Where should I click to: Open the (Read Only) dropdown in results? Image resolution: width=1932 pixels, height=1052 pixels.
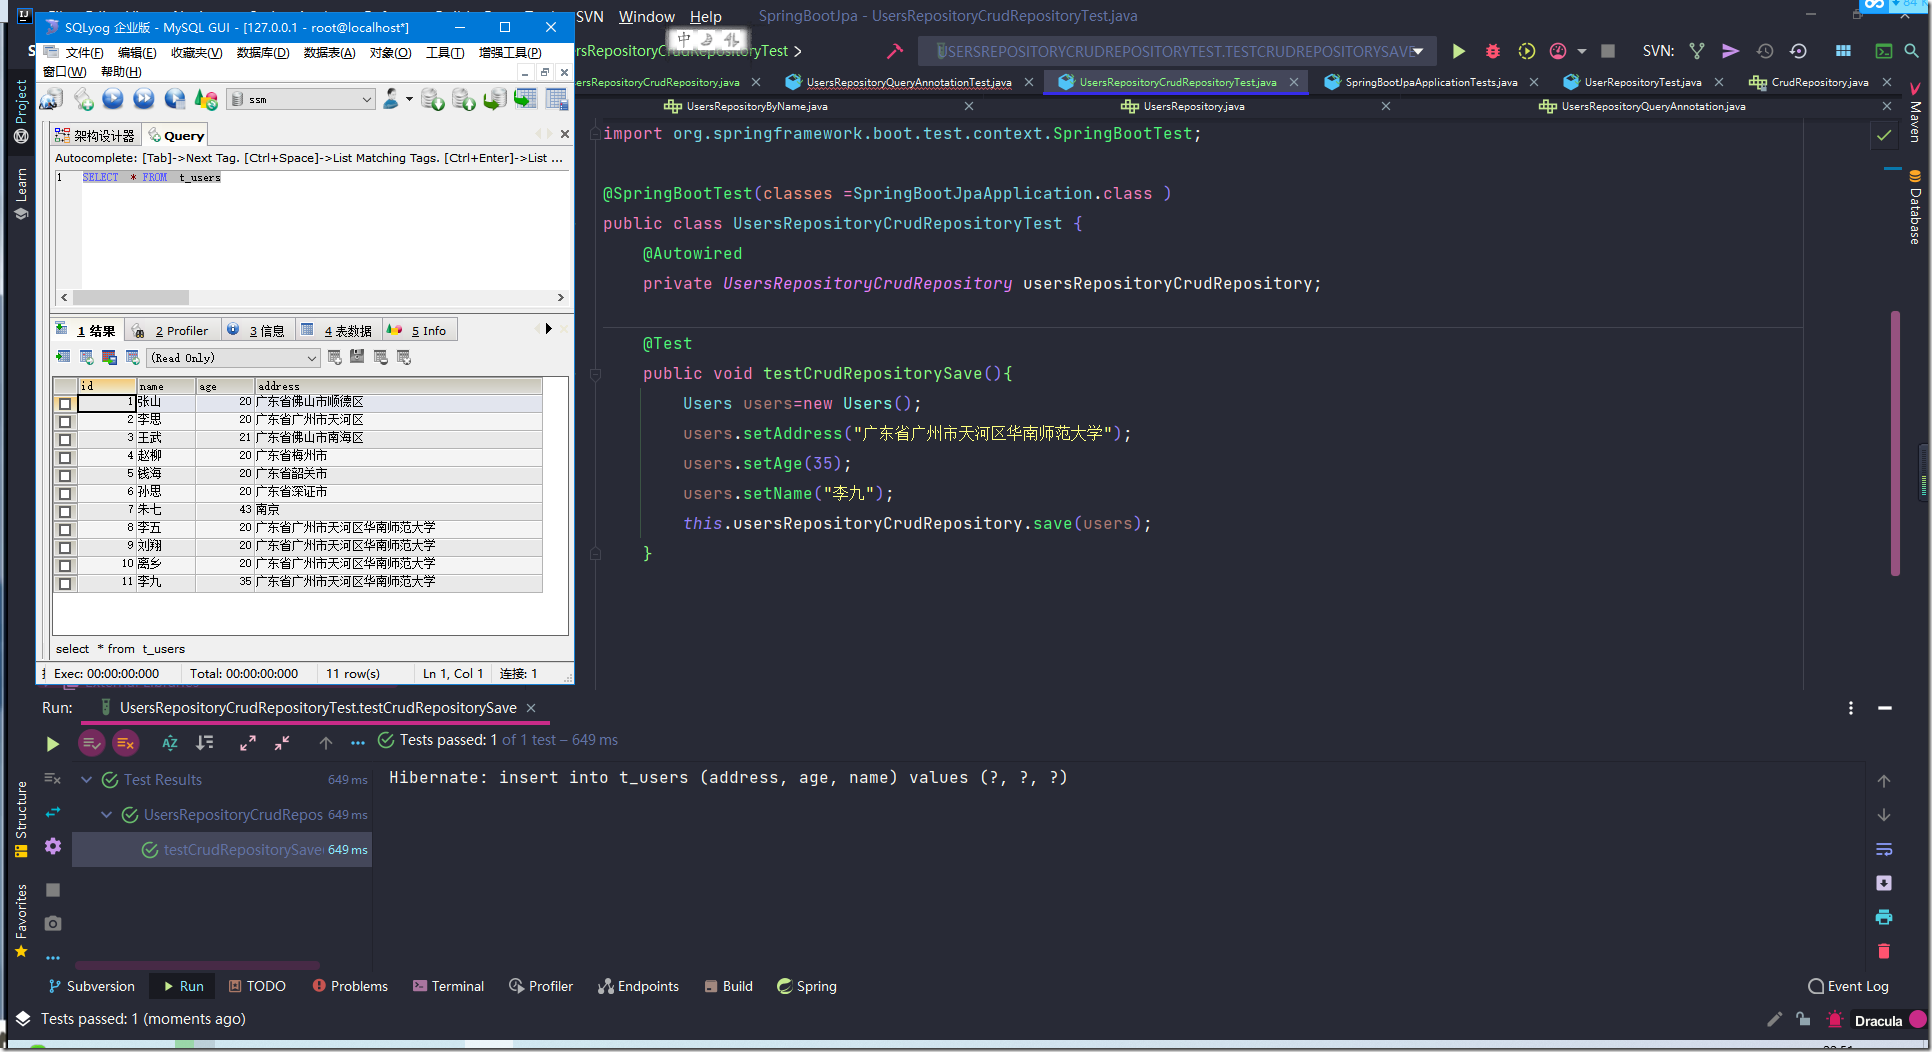[x=233, y=357]
